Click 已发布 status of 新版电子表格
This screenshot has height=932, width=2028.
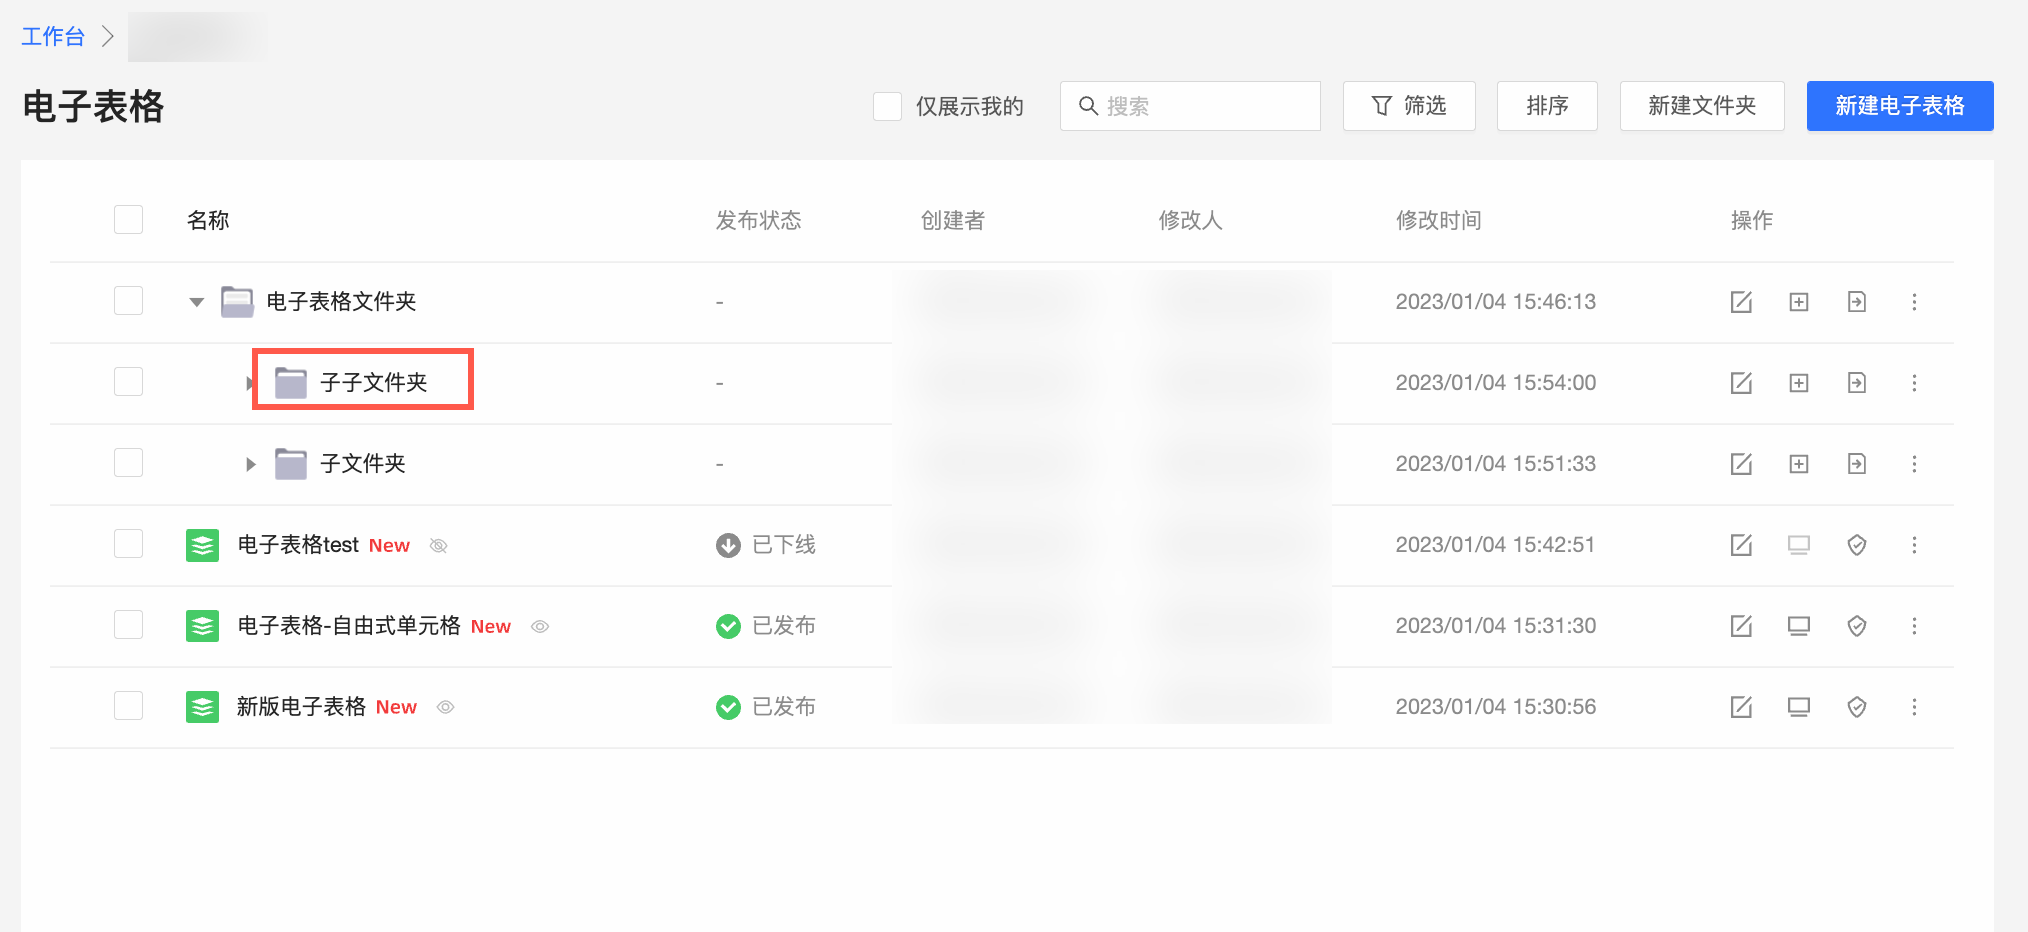tap(766, 707)
